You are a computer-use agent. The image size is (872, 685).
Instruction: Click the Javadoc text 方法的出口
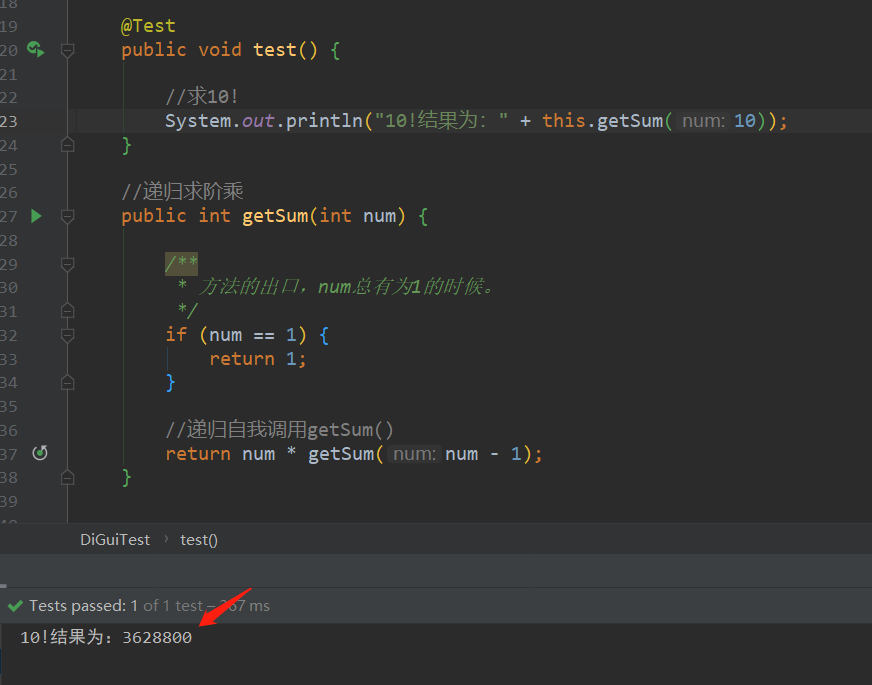pyautogui.click(x=248, y=287)
